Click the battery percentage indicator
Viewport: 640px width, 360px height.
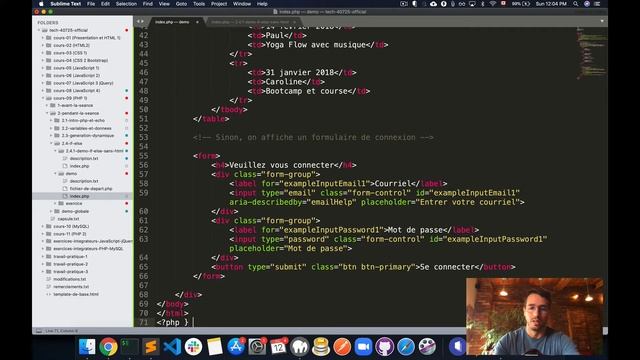tap(521, 4)
